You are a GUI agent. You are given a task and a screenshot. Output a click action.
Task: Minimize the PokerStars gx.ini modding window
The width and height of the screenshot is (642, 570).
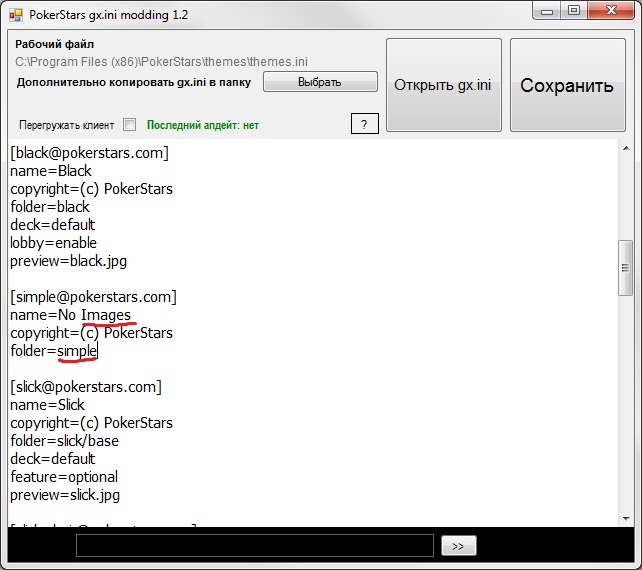(547, 11)
